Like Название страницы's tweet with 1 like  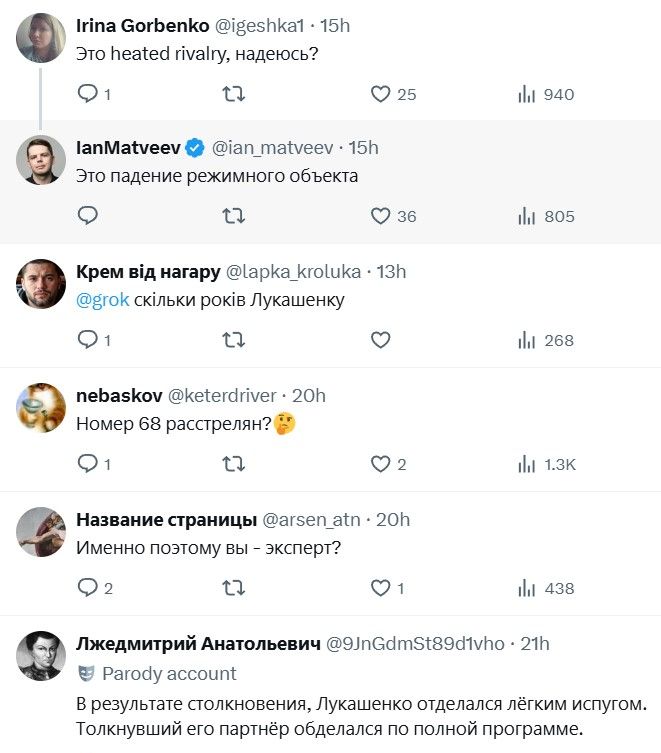(x=381, y=588)
